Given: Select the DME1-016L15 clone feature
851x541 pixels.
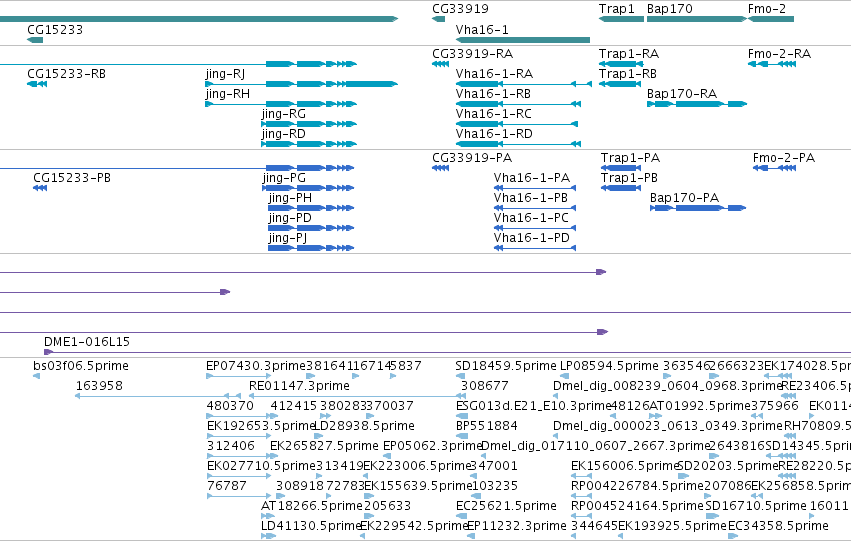Looking at the screenshot, I should pos(447,352).
